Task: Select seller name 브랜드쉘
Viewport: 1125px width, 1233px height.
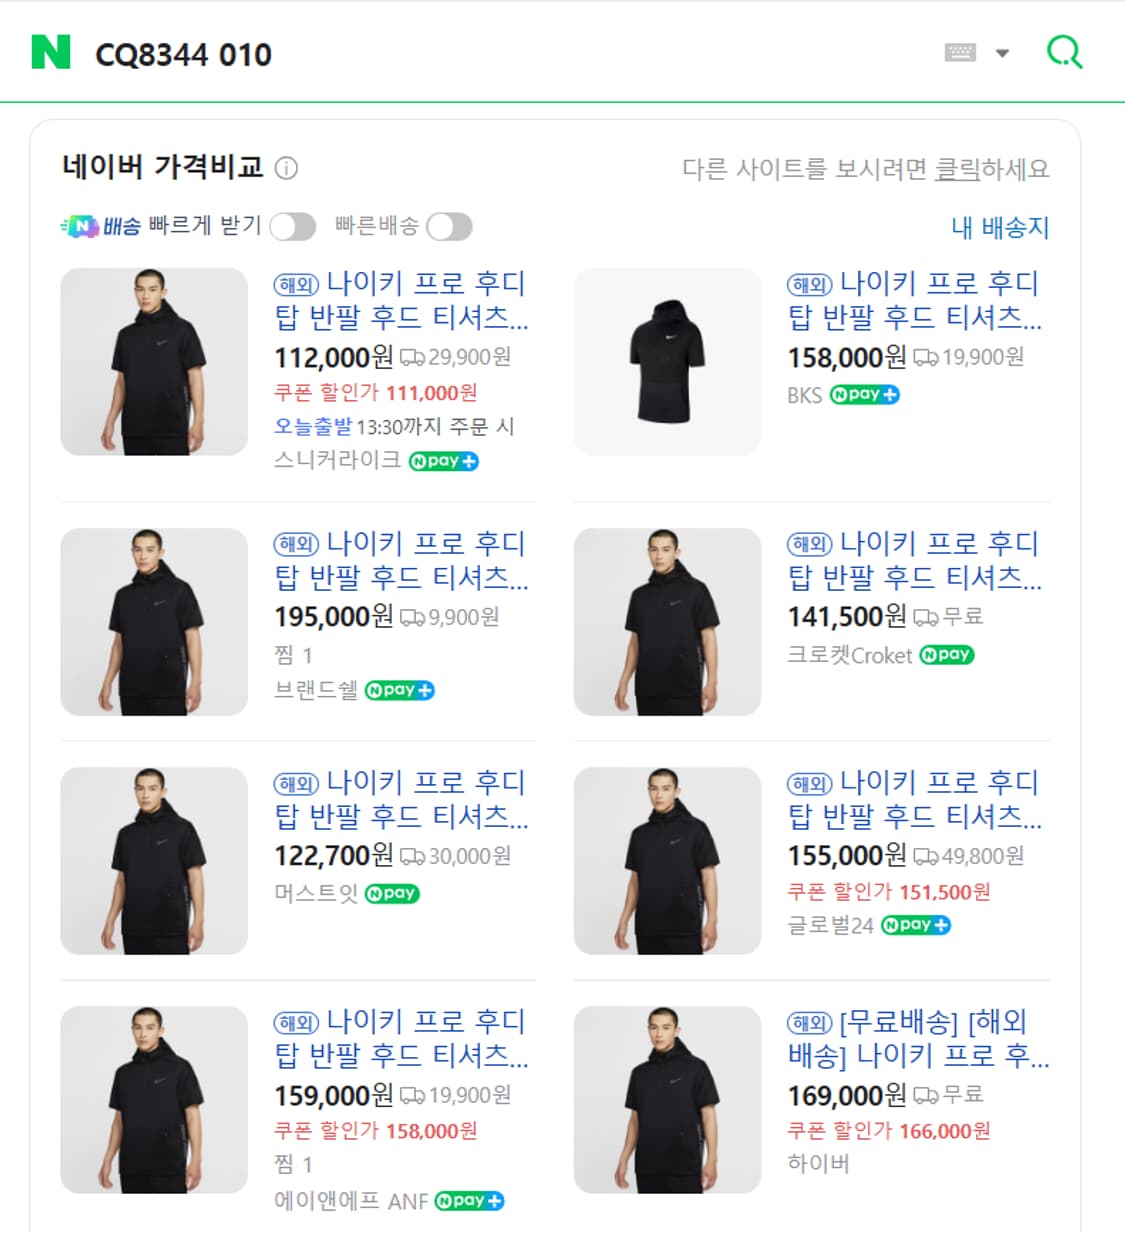Action: pos(316,690)
